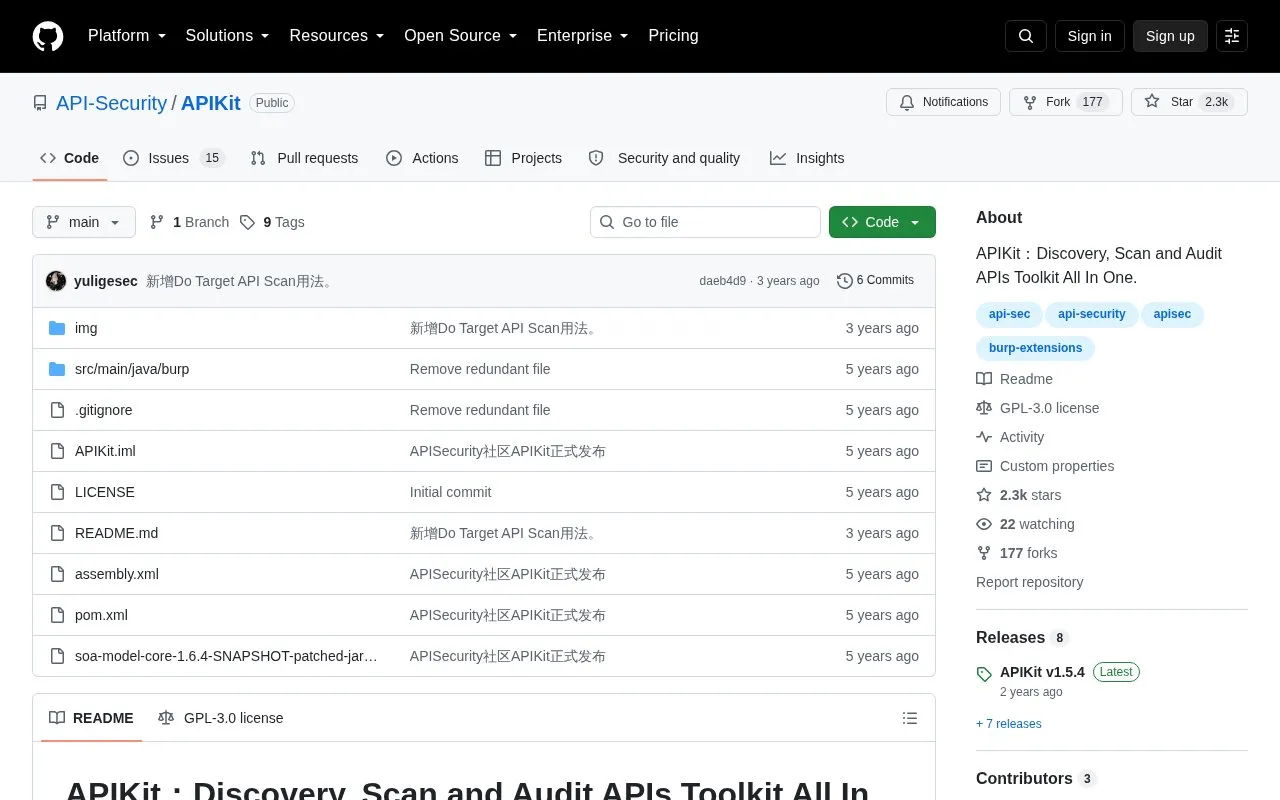Image resolution: width=1280 pixels, height=800 pixels.
Task: Click the Sign up button
Action: tap(1170, 36)
